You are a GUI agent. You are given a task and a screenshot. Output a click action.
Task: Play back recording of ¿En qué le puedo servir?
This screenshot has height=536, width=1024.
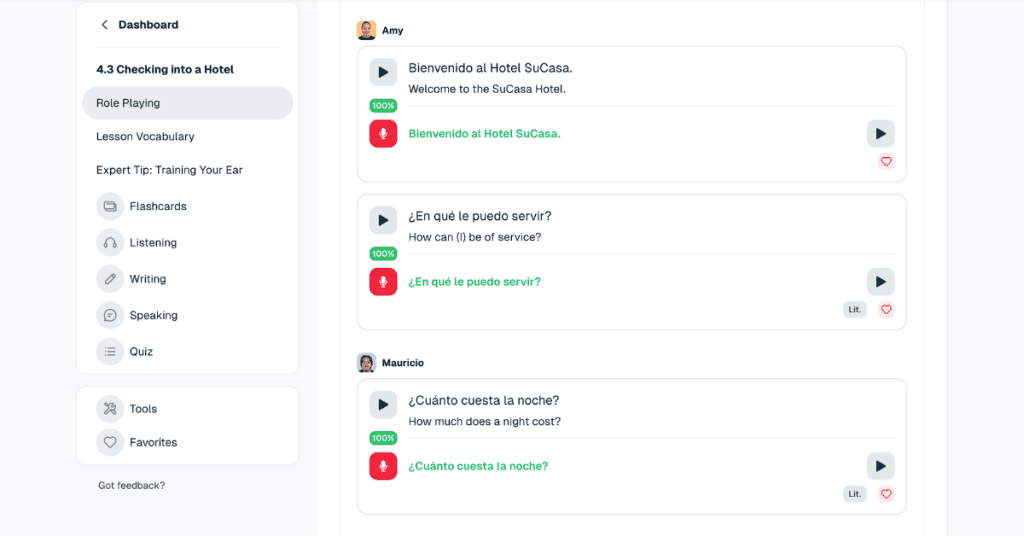coord(880,282)
